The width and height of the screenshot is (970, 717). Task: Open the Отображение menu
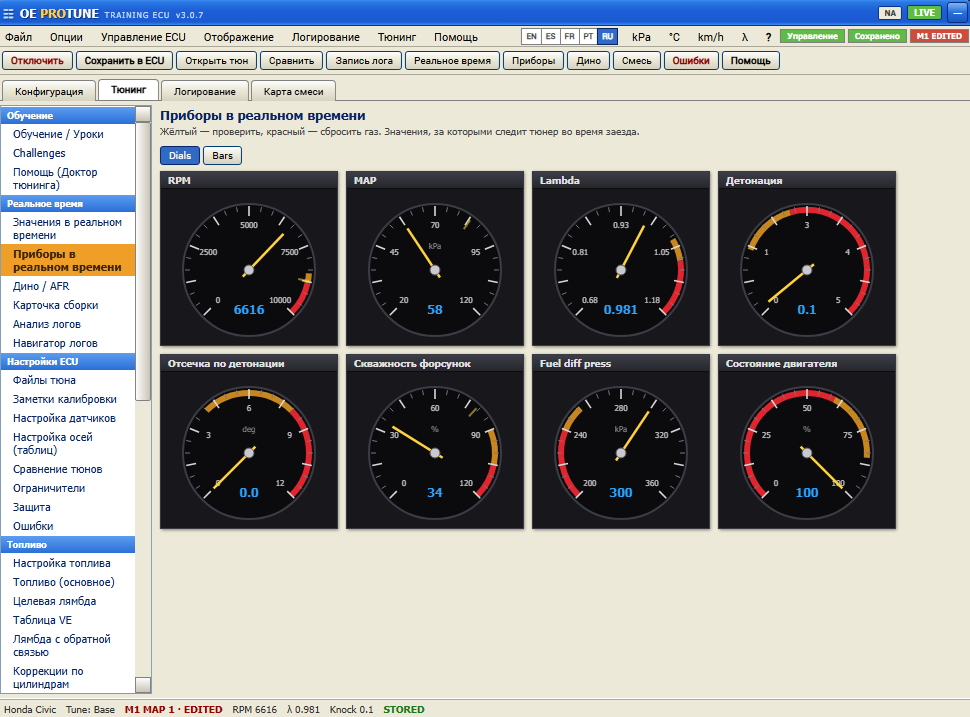(238, 37)
